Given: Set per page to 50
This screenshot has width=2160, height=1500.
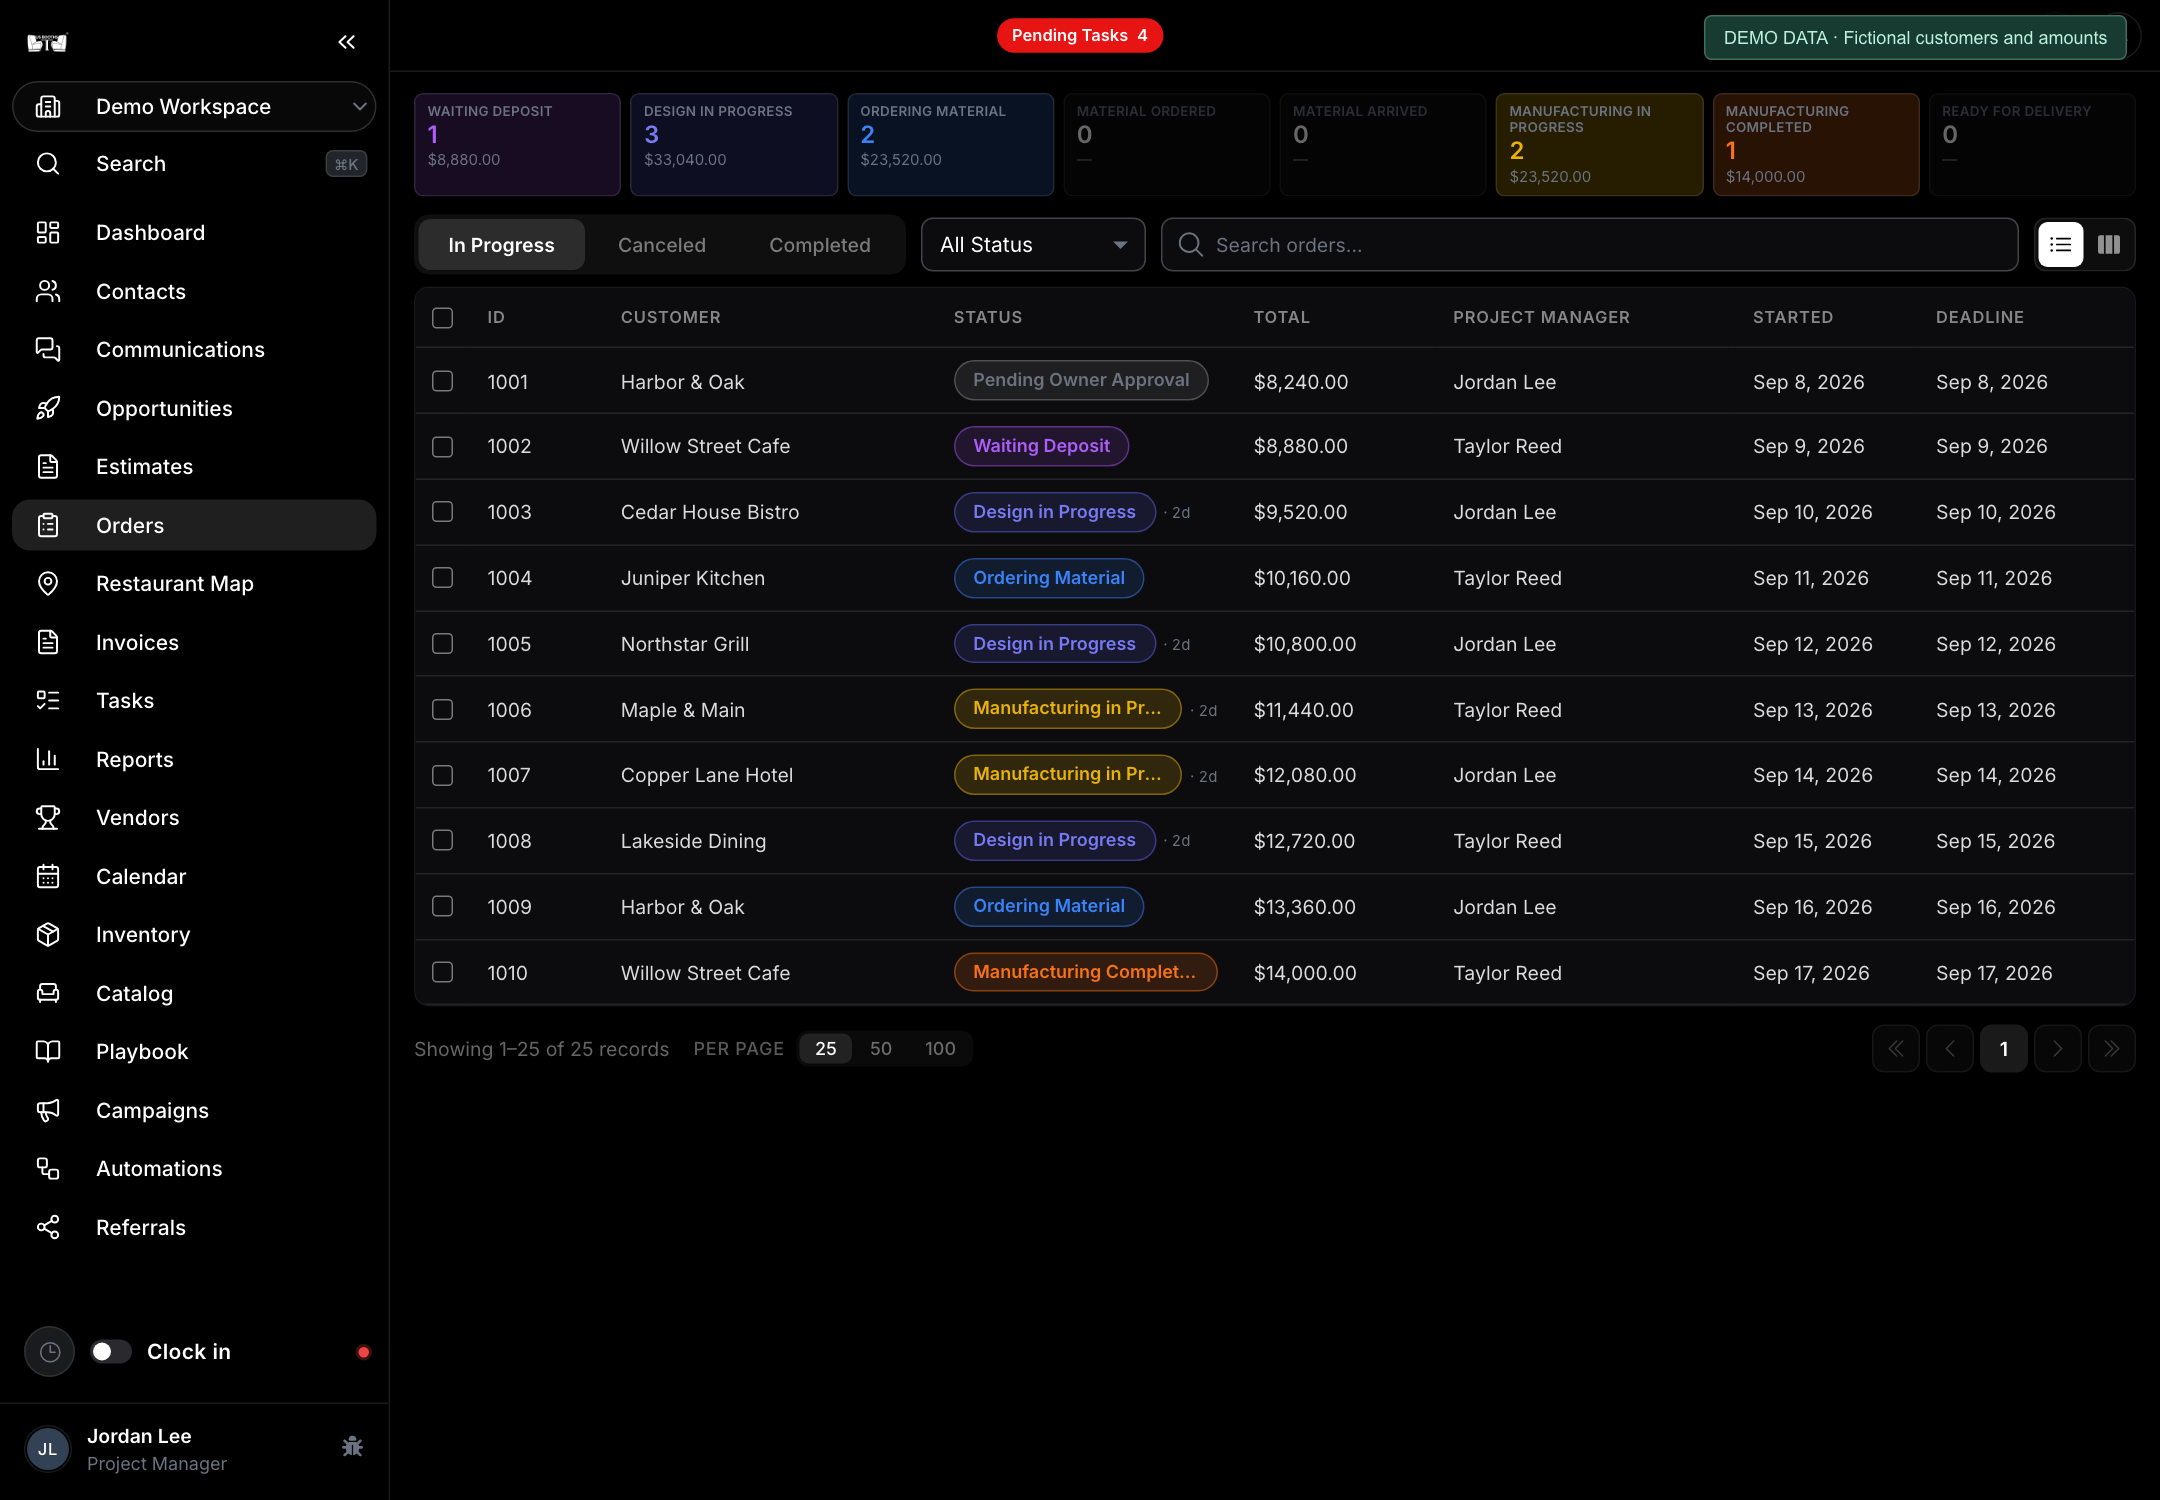Looking at the screenshot, I should pyautogui.click(x=881, y=1049).
